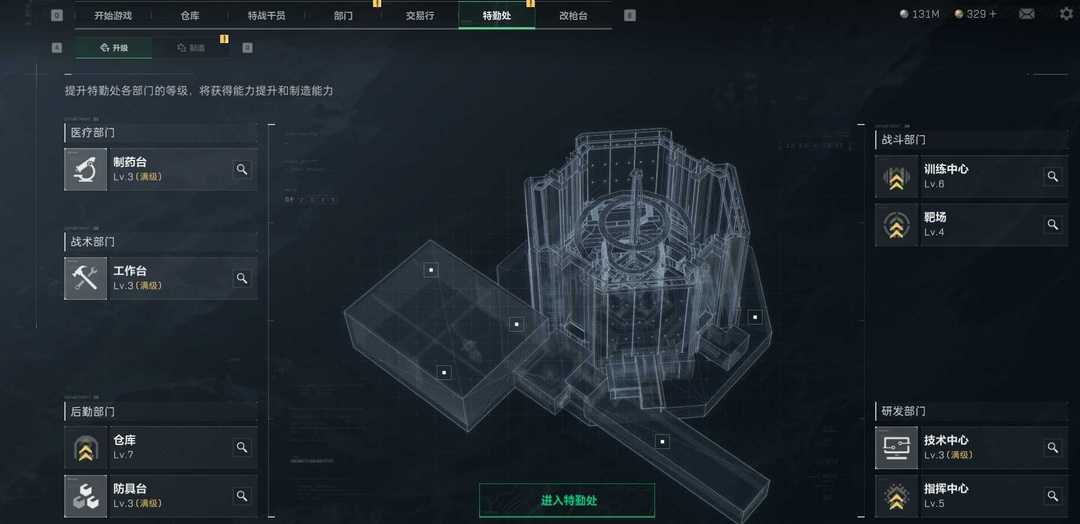1080x524 pixels.
Task: Click the 仓库 upgrade chevrons icon
Action: 85,448
